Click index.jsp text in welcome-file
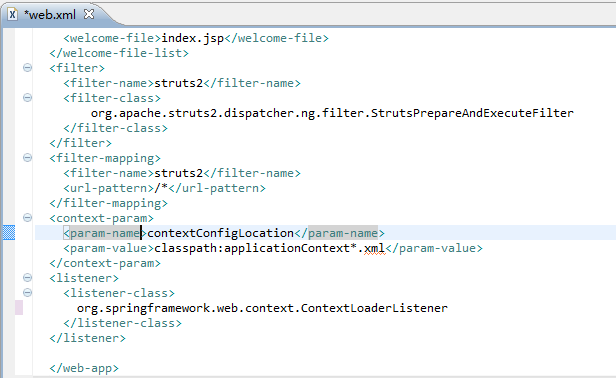616x378 pixels. coord(192,38)
